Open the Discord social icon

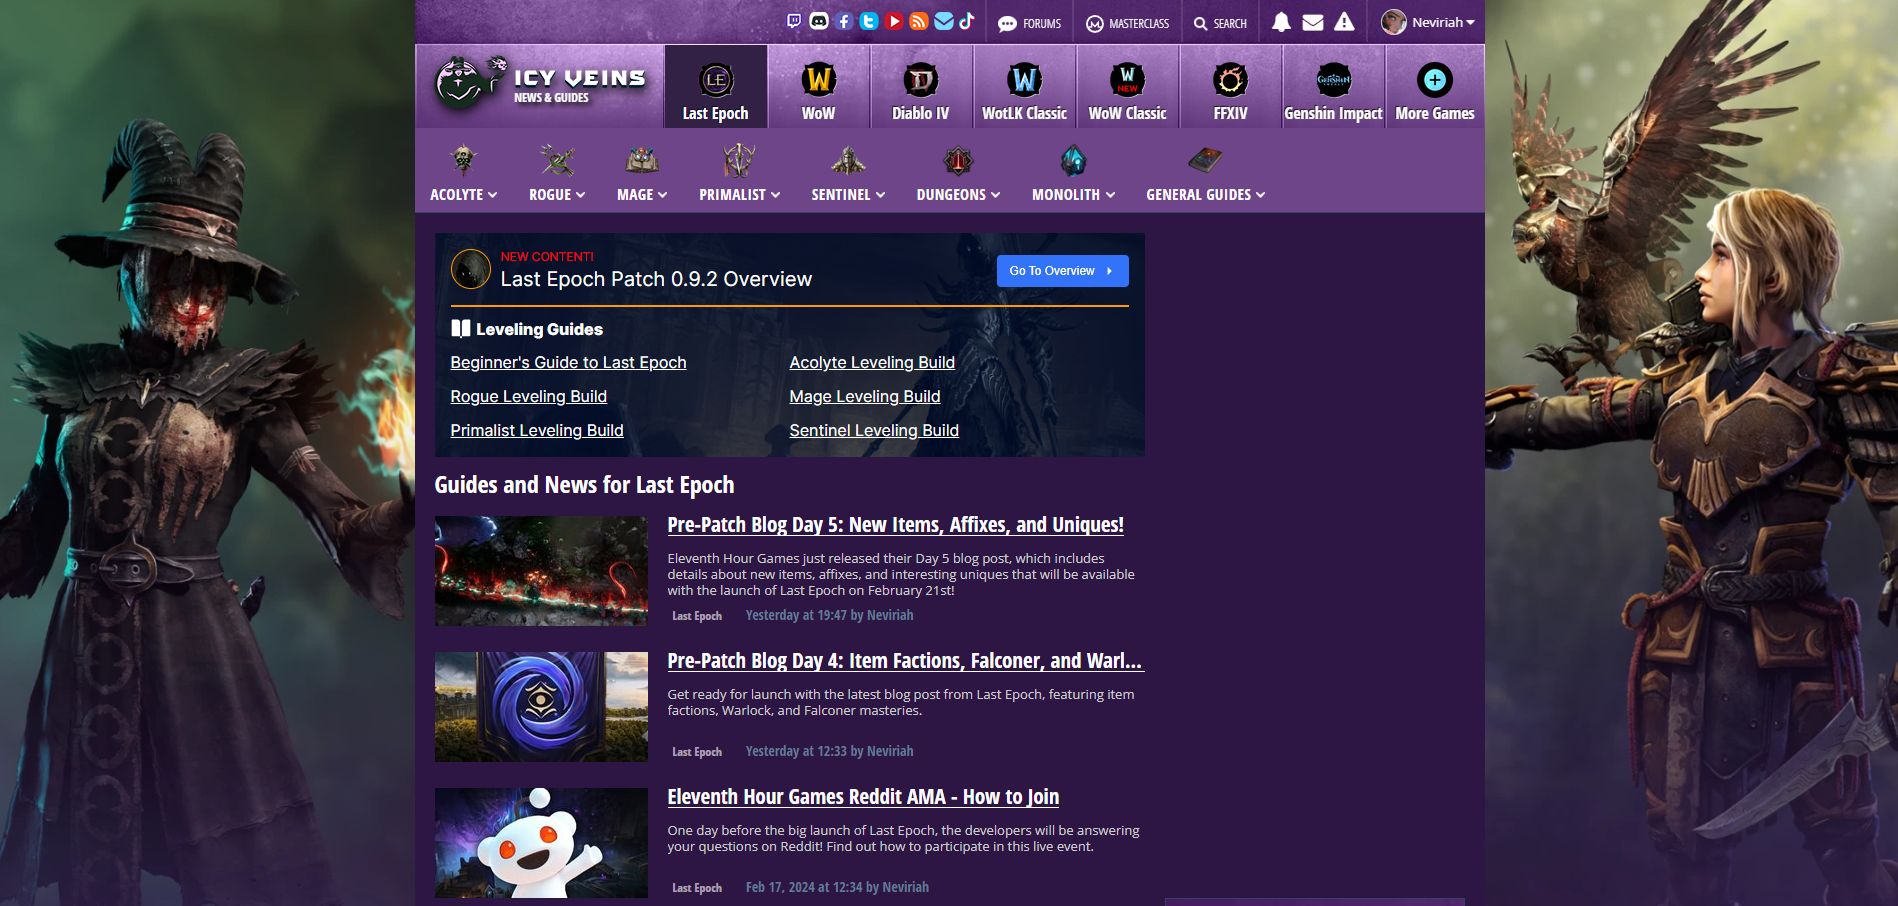coord(819,21)
